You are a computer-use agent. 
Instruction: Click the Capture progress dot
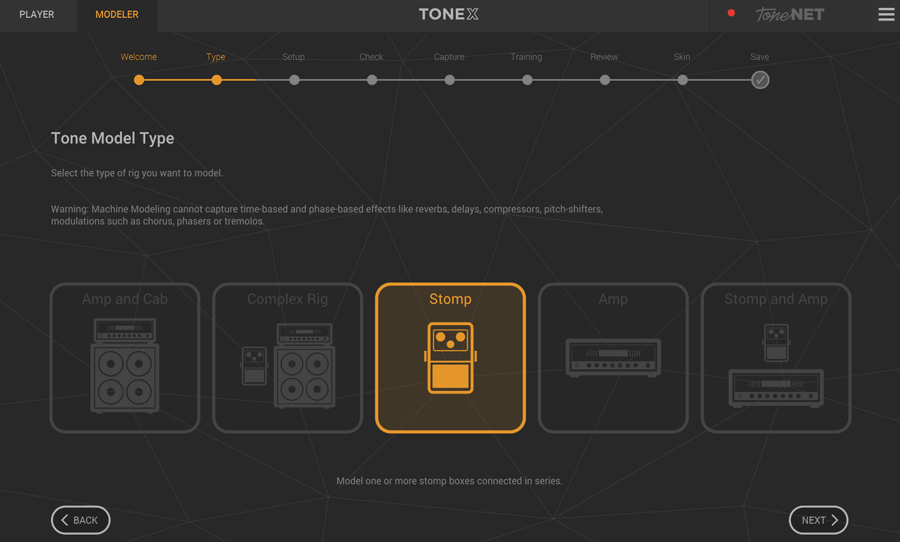click(449, 80)
